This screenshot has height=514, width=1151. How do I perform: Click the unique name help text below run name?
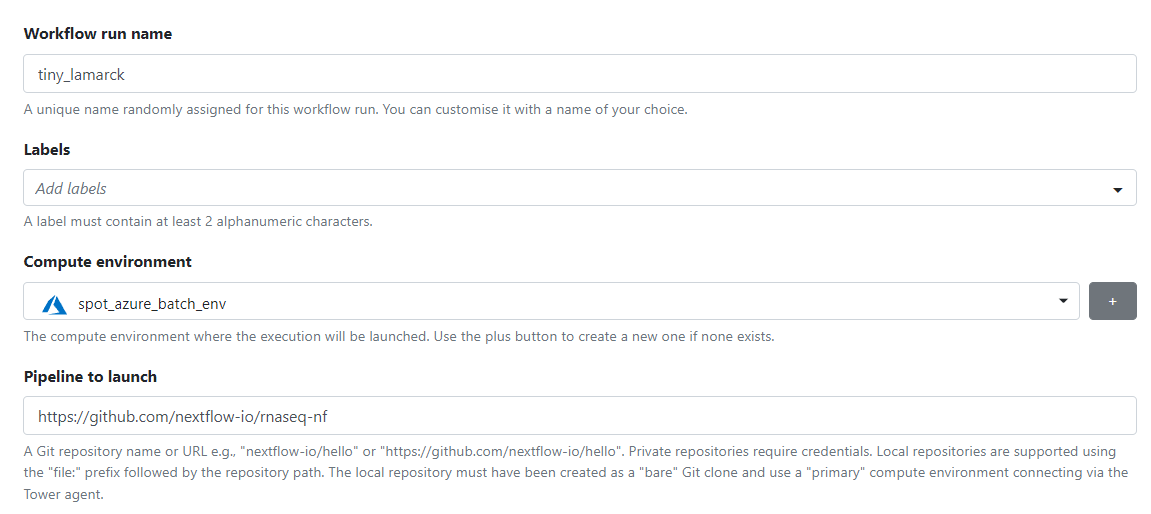pyautogui.click(x=355, y=111)
